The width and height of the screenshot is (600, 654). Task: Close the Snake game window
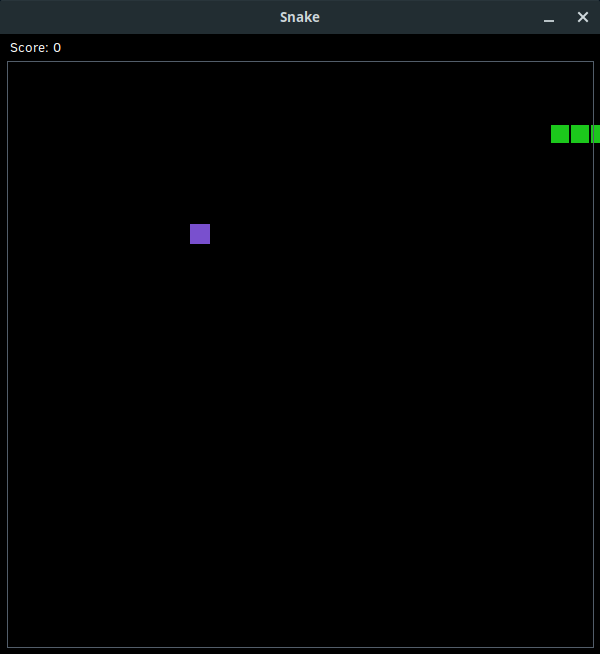(582, 17)
